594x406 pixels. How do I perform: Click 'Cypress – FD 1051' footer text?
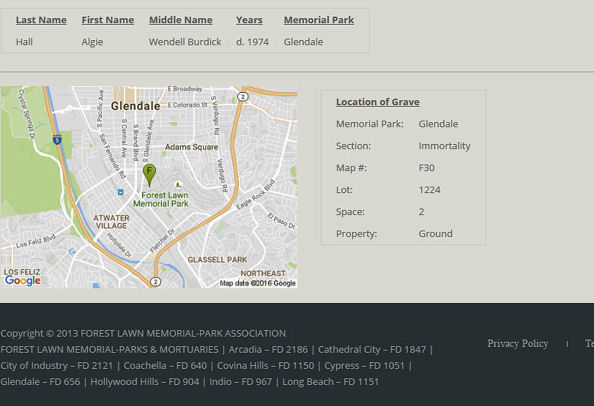pos(364,366)
